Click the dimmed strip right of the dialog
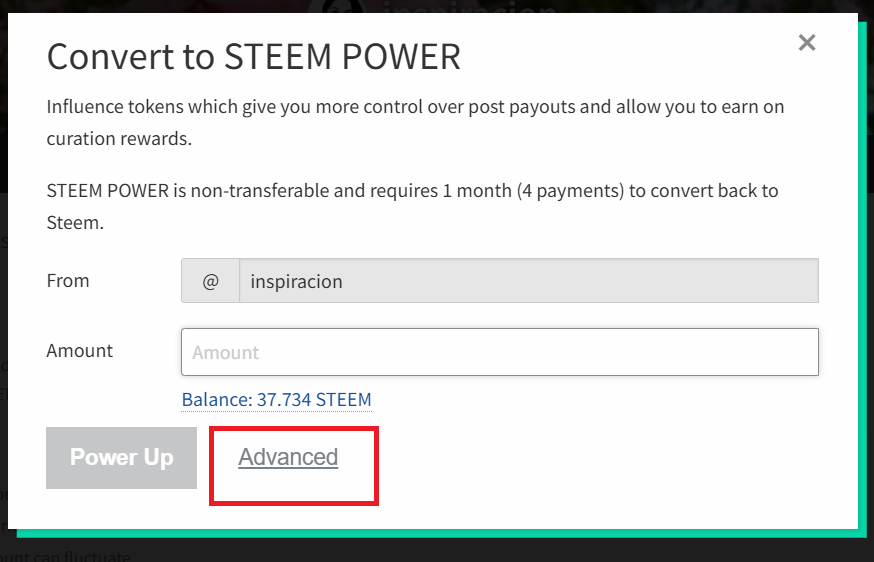The image size is (874, 562). (x=869, y=300)
